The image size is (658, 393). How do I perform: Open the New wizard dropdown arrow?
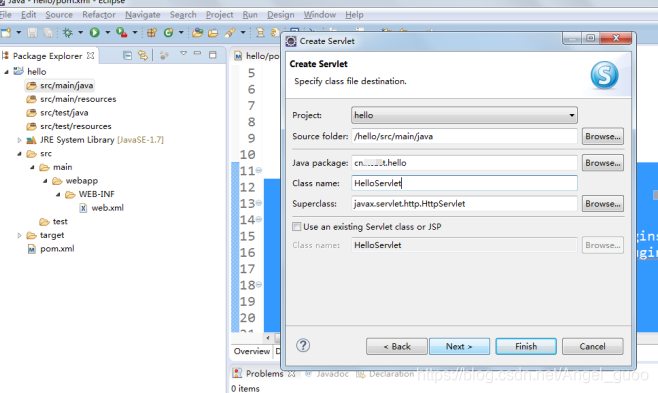tap(18, 32)
